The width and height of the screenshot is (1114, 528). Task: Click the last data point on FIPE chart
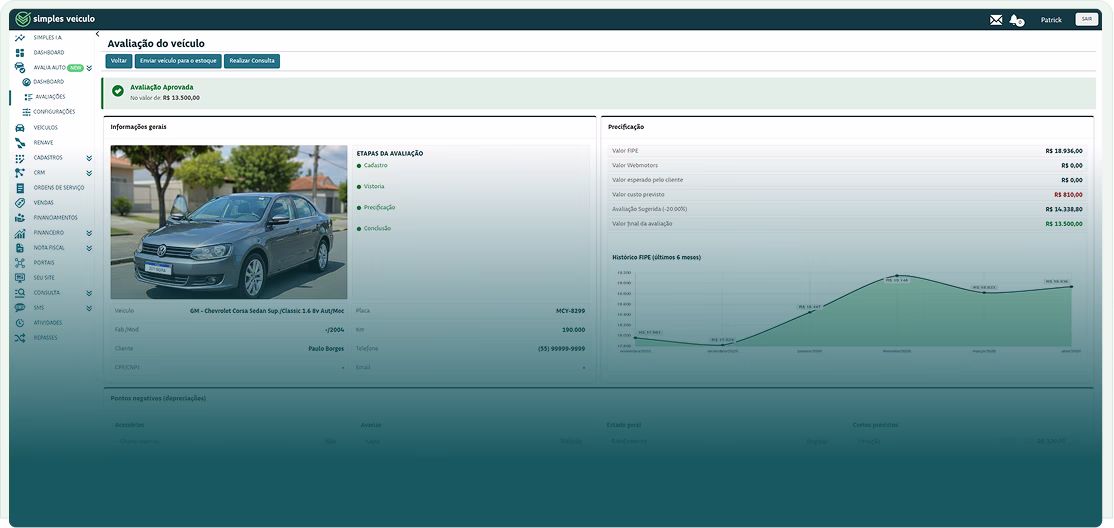point(1071,286)
